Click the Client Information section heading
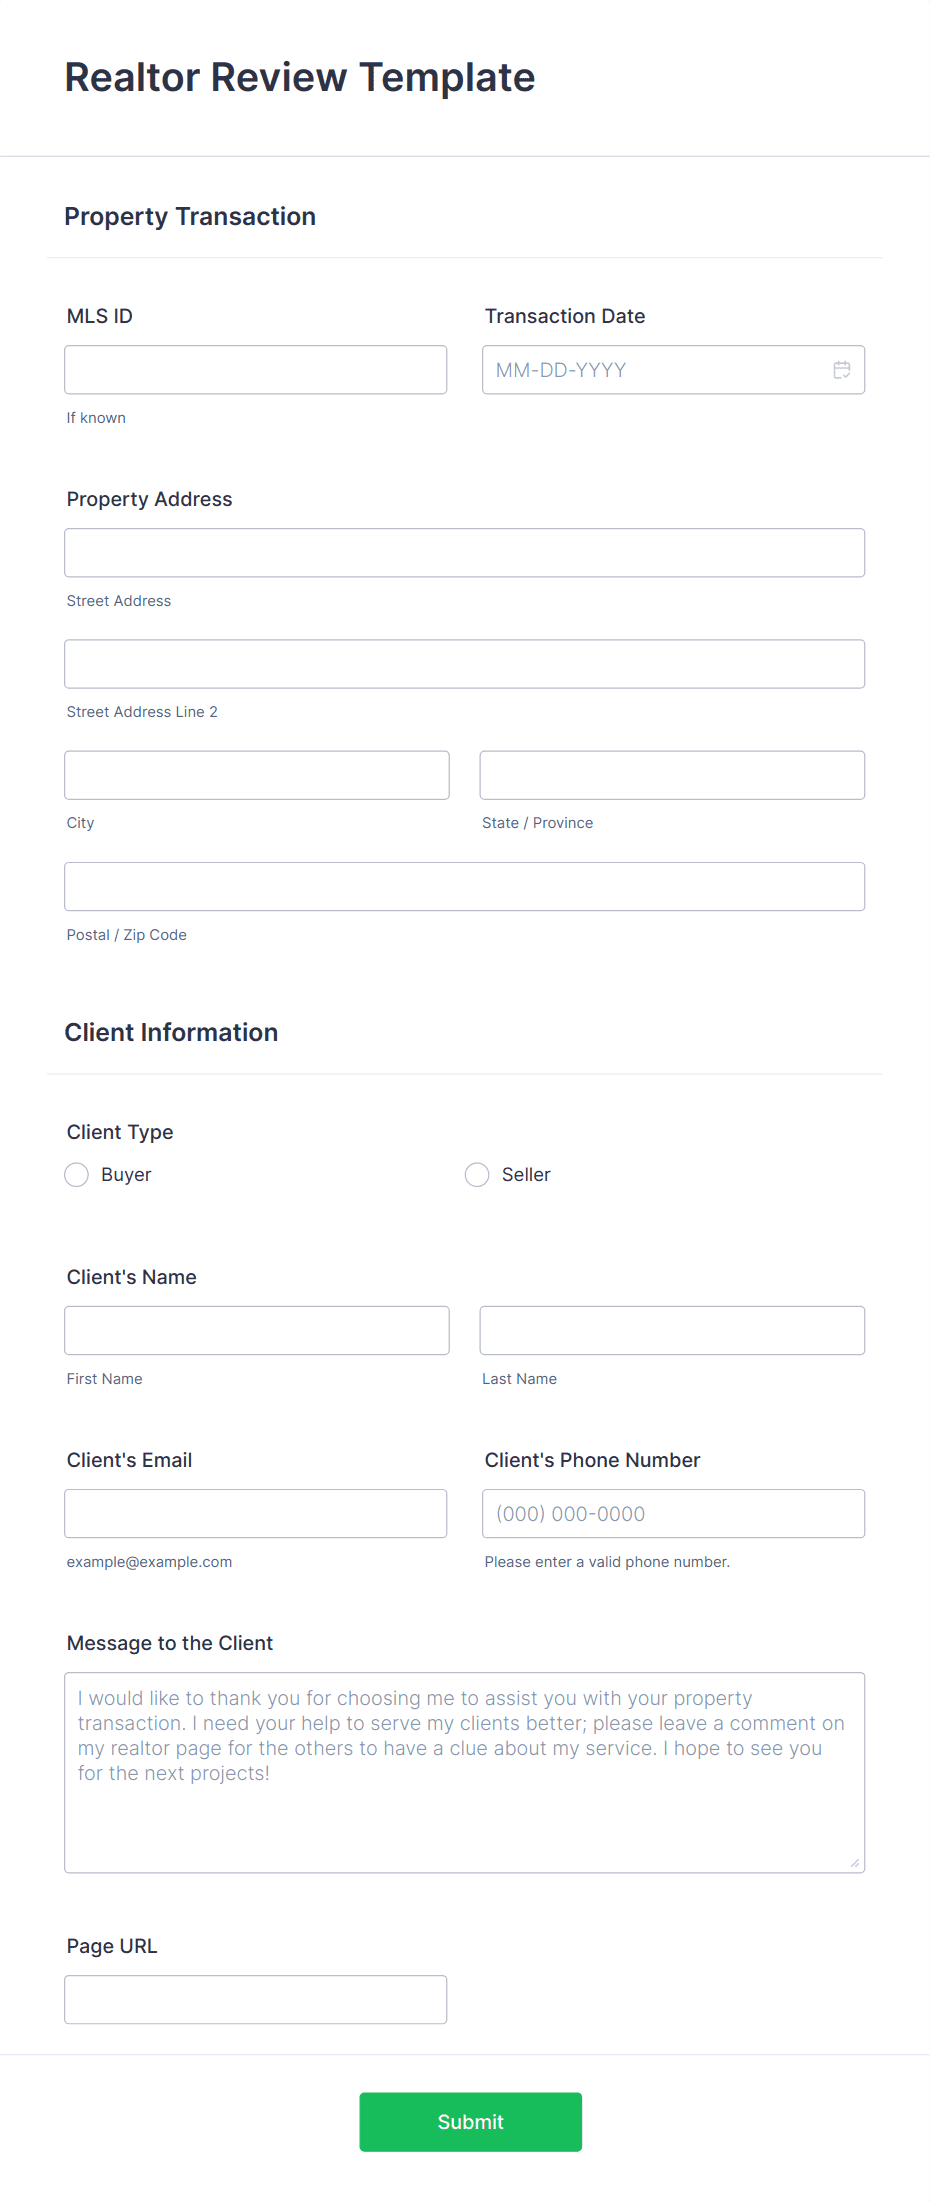 pos(171,1032)
